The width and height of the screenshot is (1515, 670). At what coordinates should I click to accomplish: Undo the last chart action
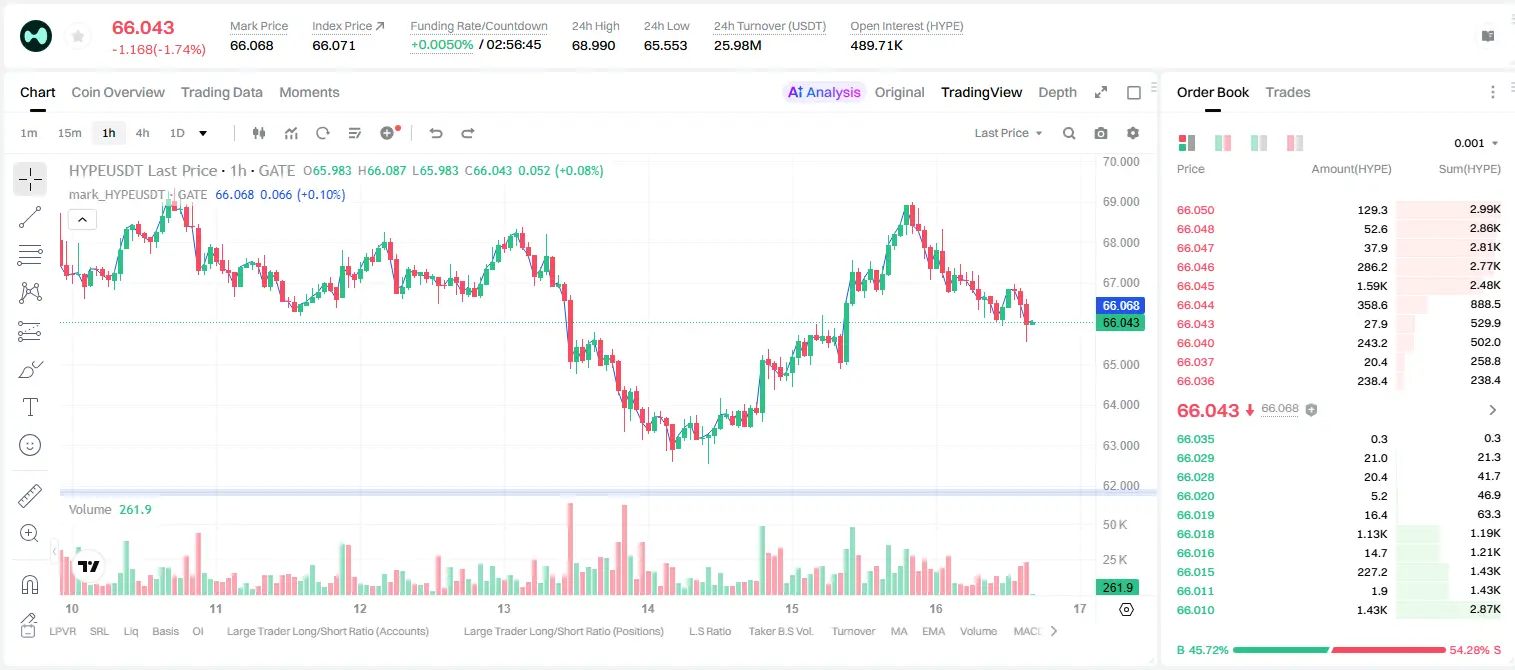[x=435, y=133]
